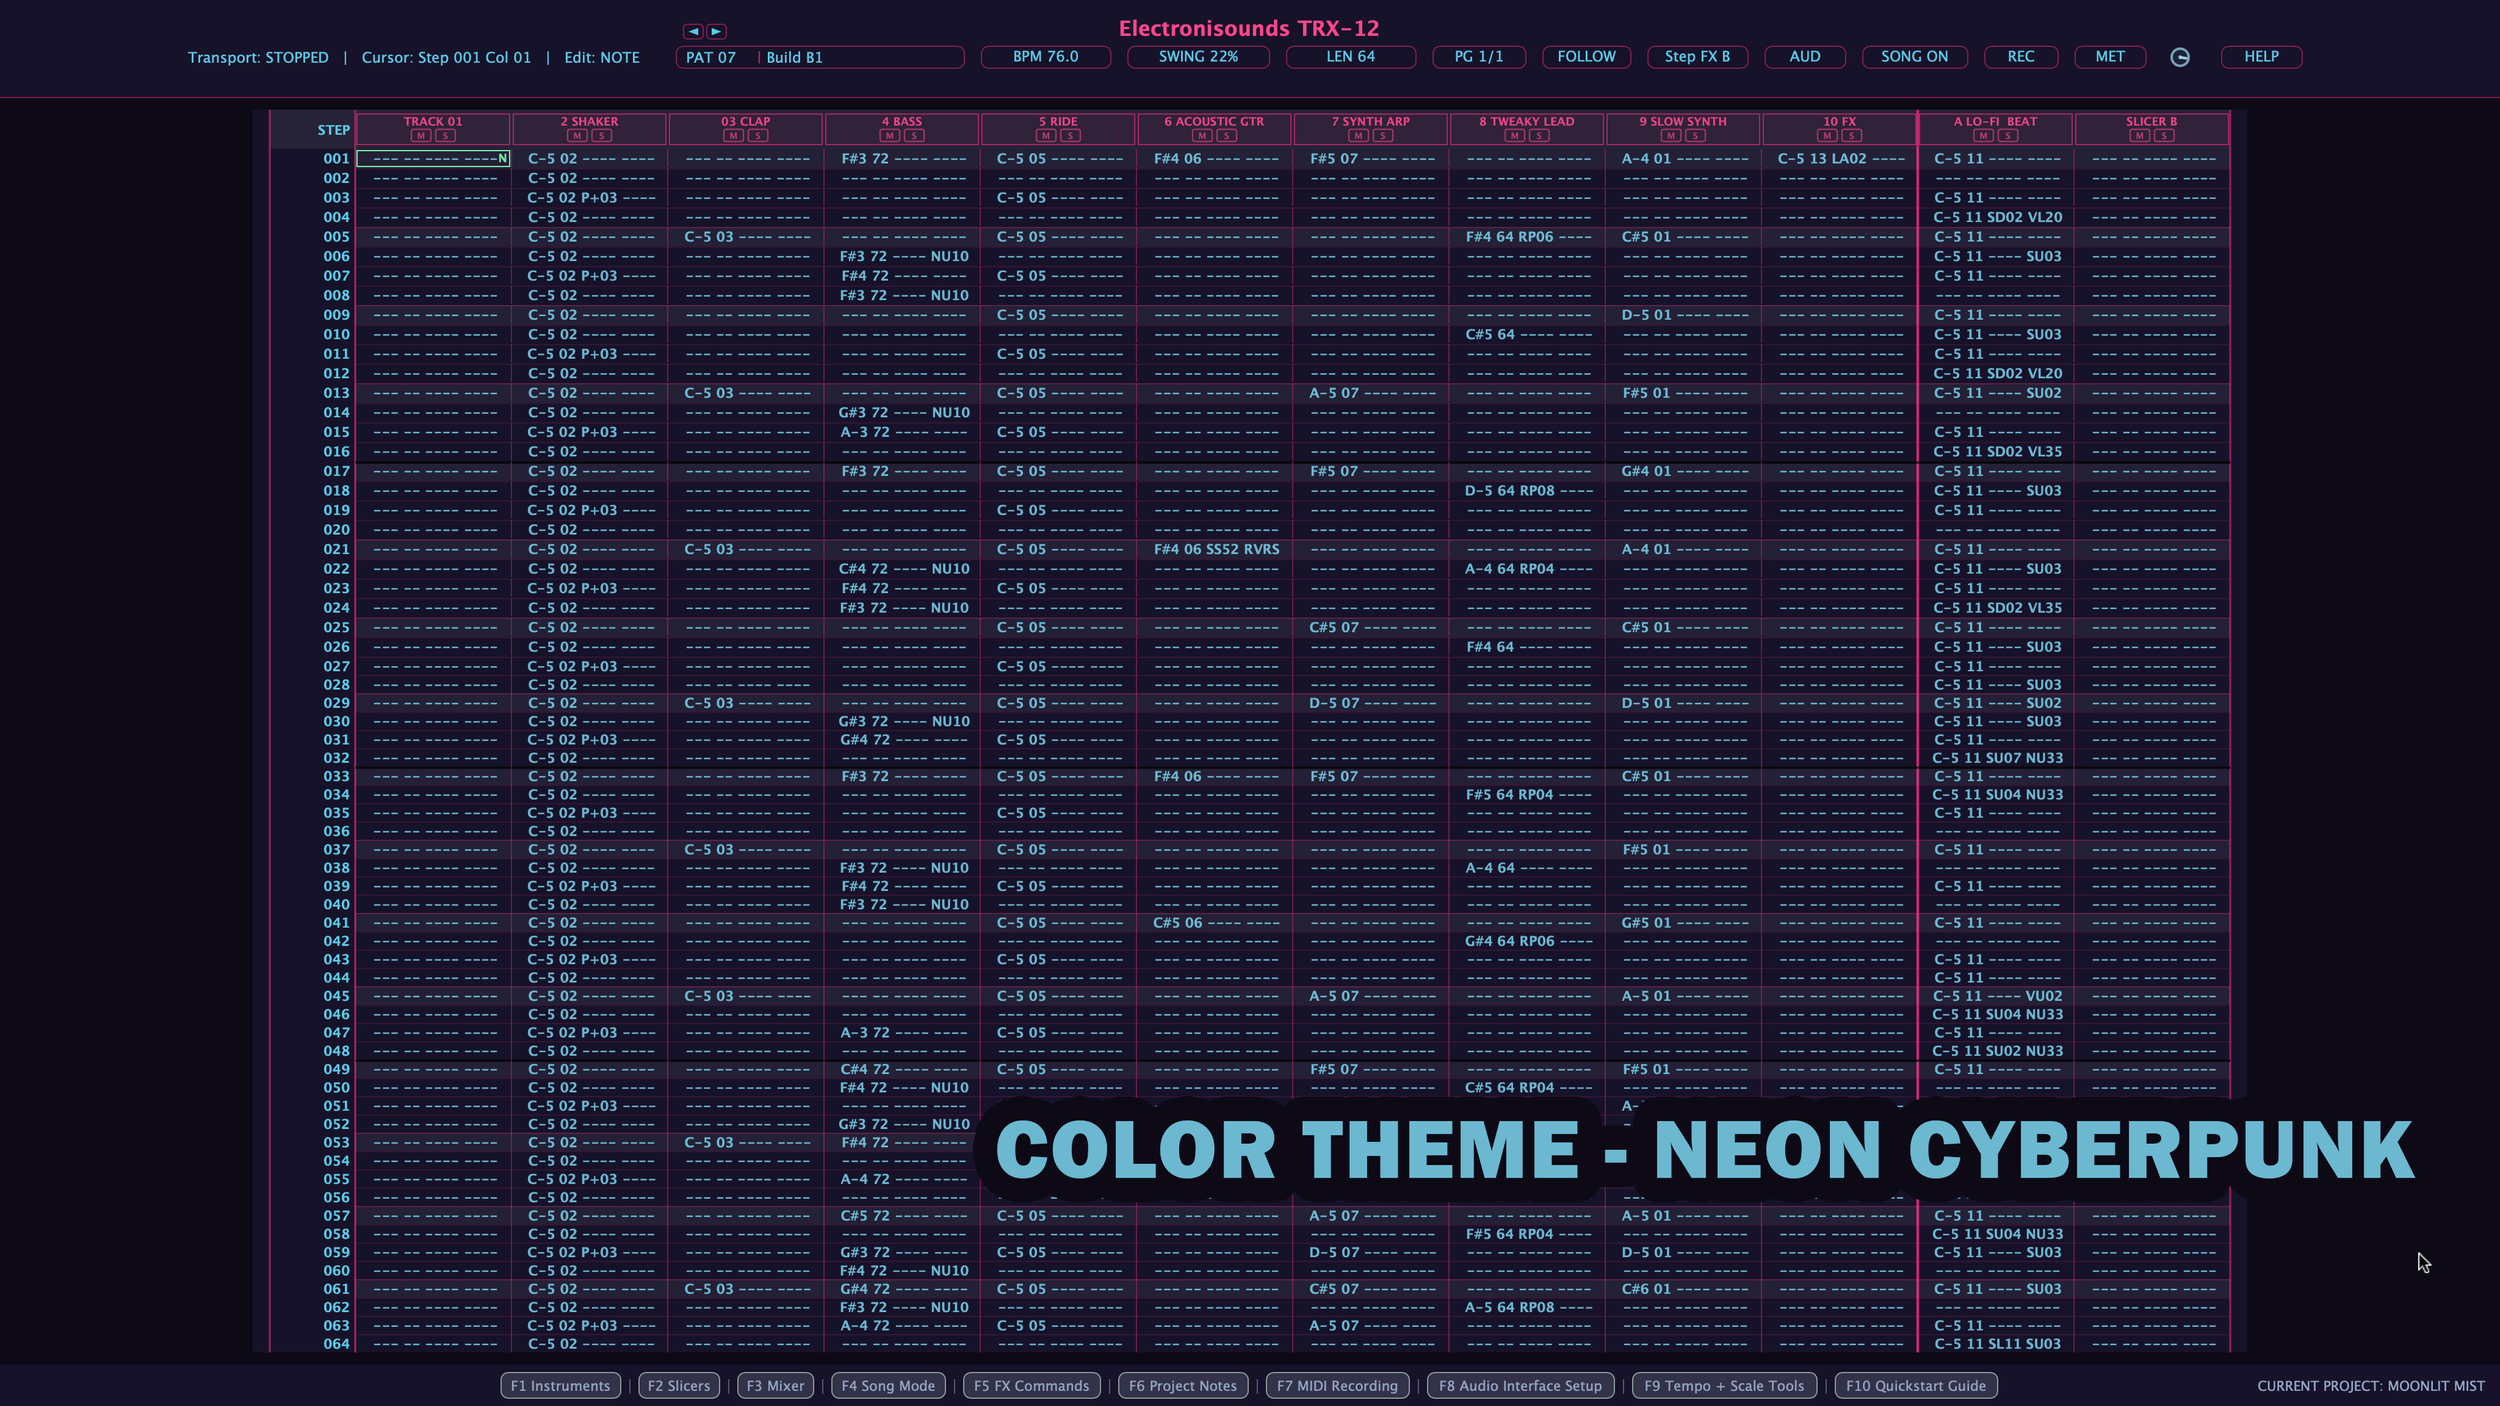Click the BPM 76.0 field
This screenshot has height=1406, width=2500.
click(1045, 57)
